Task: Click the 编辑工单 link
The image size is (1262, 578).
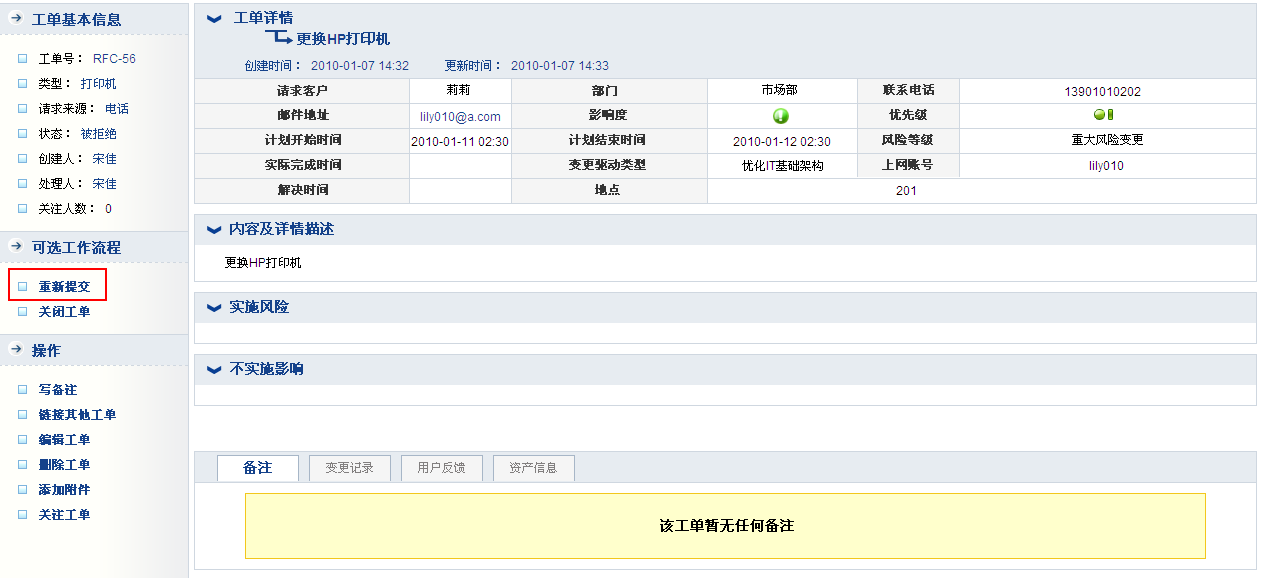Action: 64,440
